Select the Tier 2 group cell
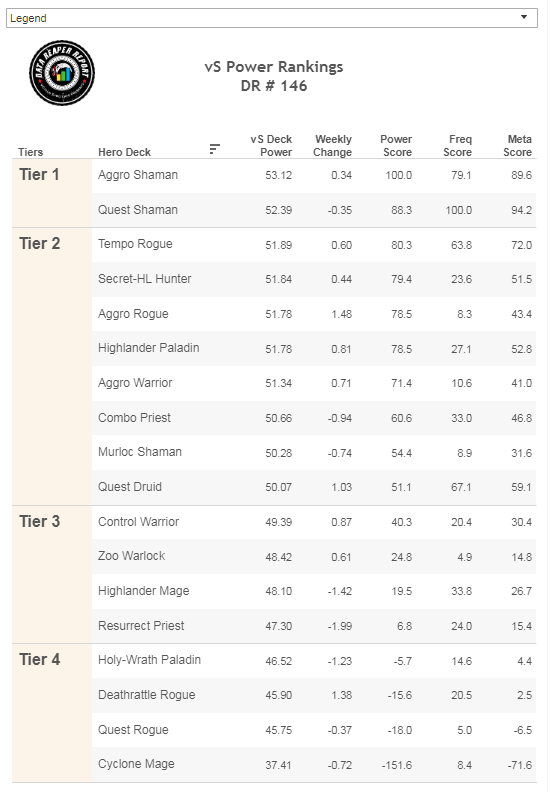This screenshot has width=551, height=792. (x=52, y=366)
